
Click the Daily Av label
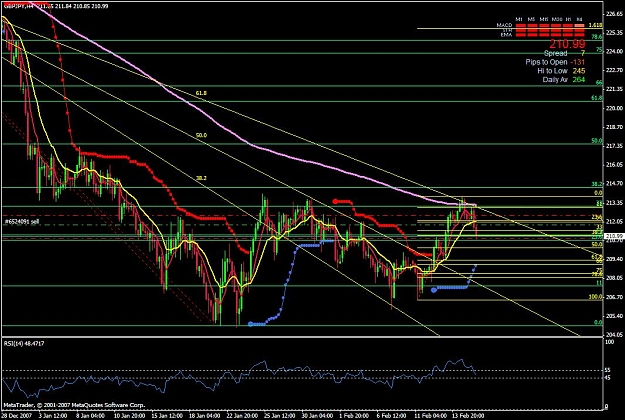pyautogui.click(x=554, y=80)
